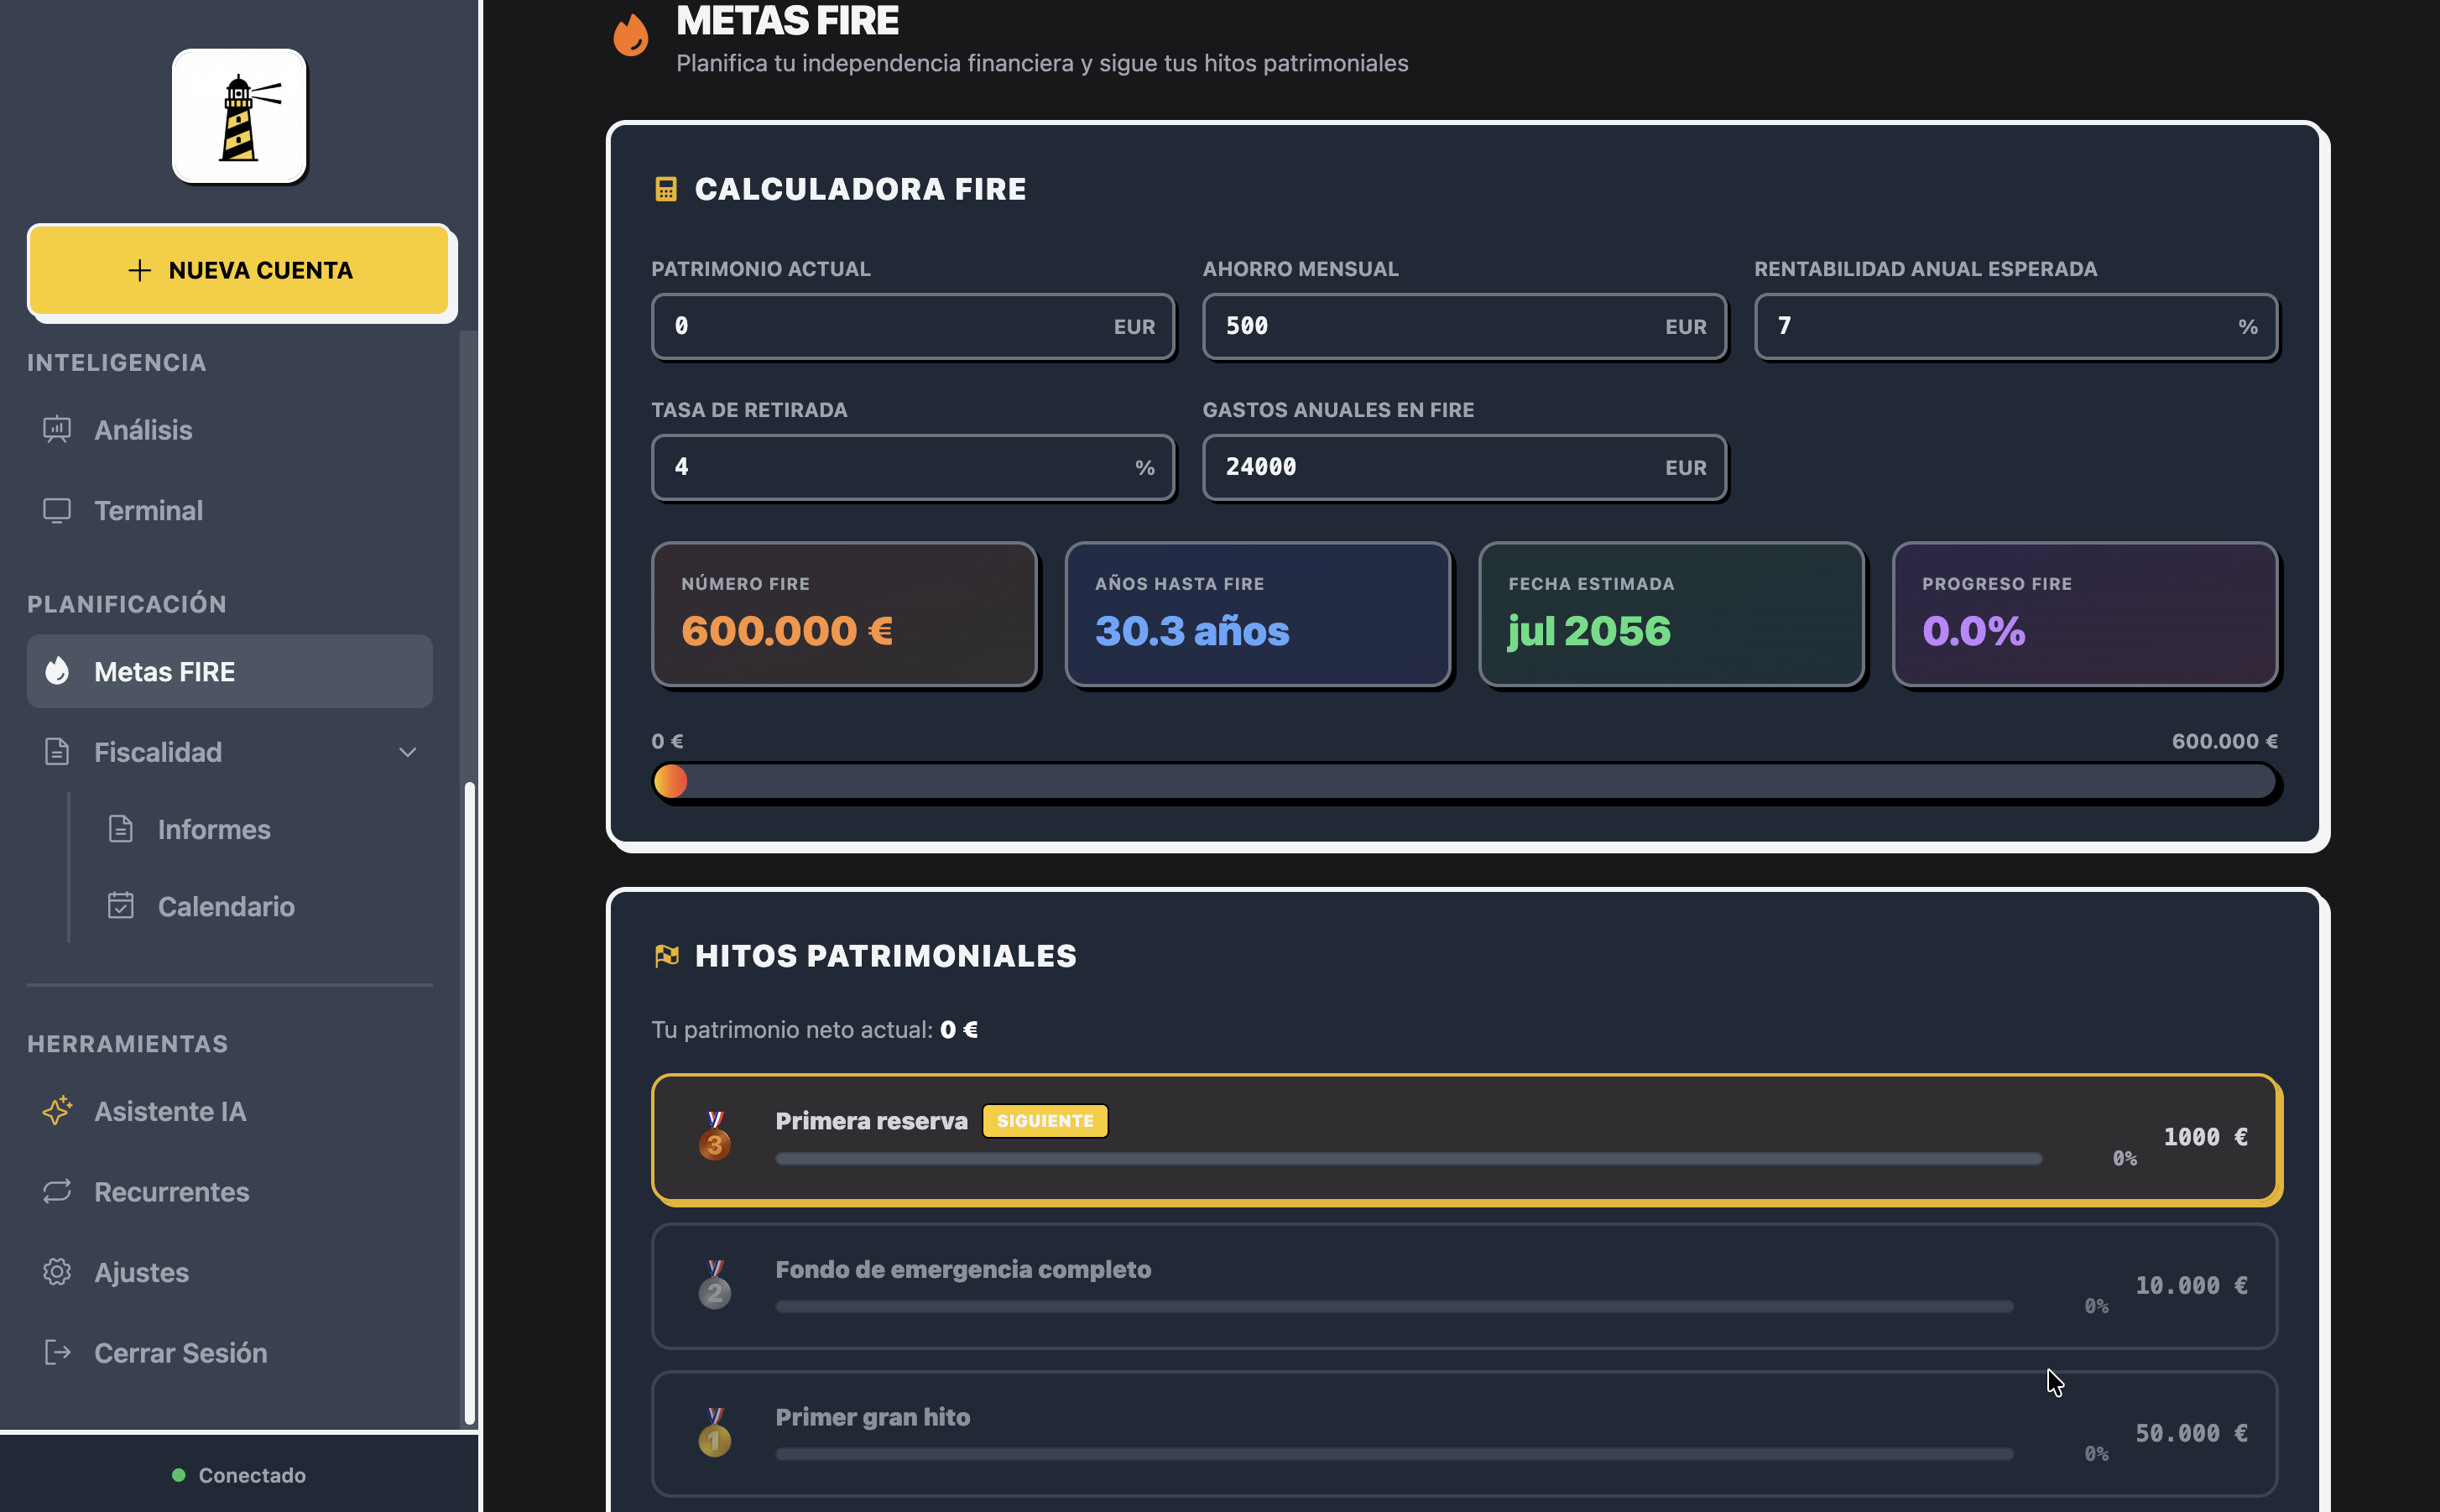Viewport: 2440px width, 1512px height.
Task: Focus the Patrimonio Actual input
Action: click(x=913, y=326)
